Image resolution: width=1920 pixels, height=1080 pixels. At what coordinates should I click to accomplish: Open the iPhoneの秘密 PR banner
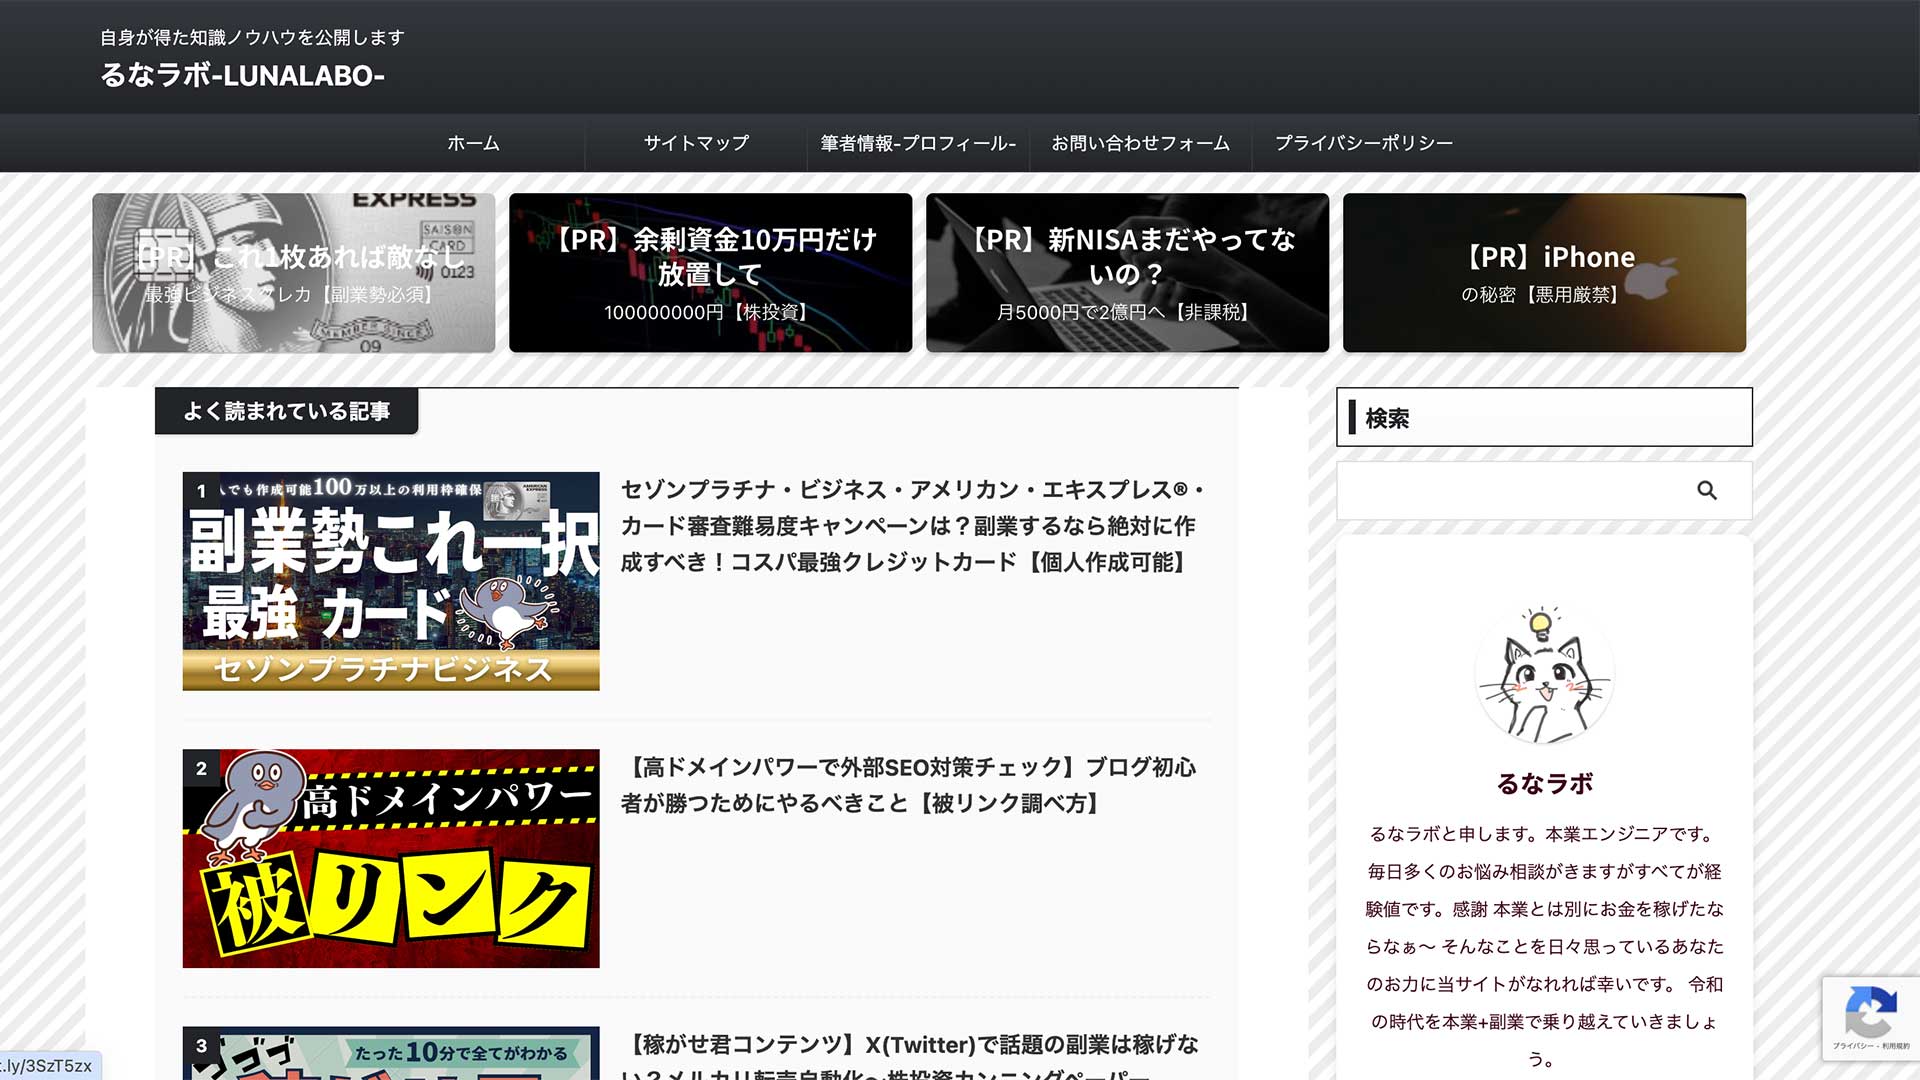coord(1544,272)
